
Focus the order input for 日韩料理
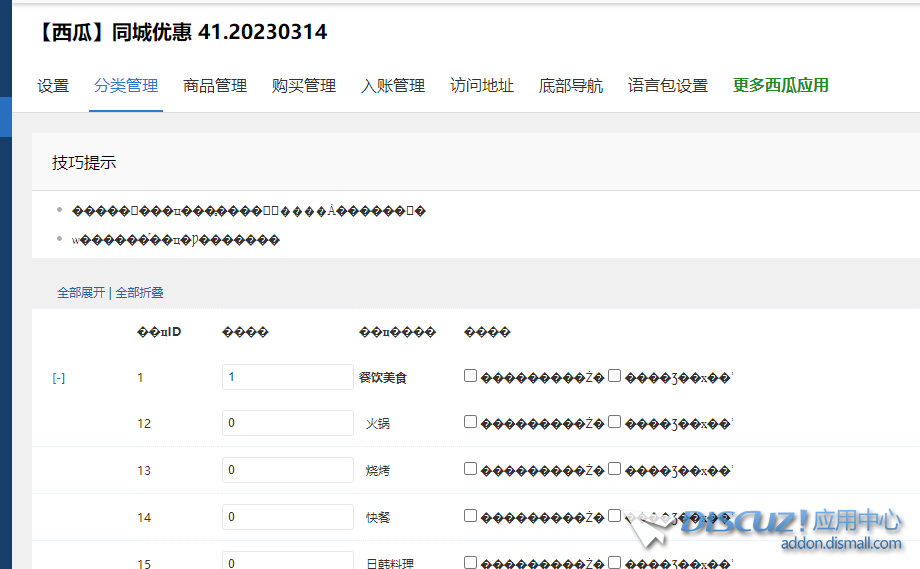tap(288, 561)
